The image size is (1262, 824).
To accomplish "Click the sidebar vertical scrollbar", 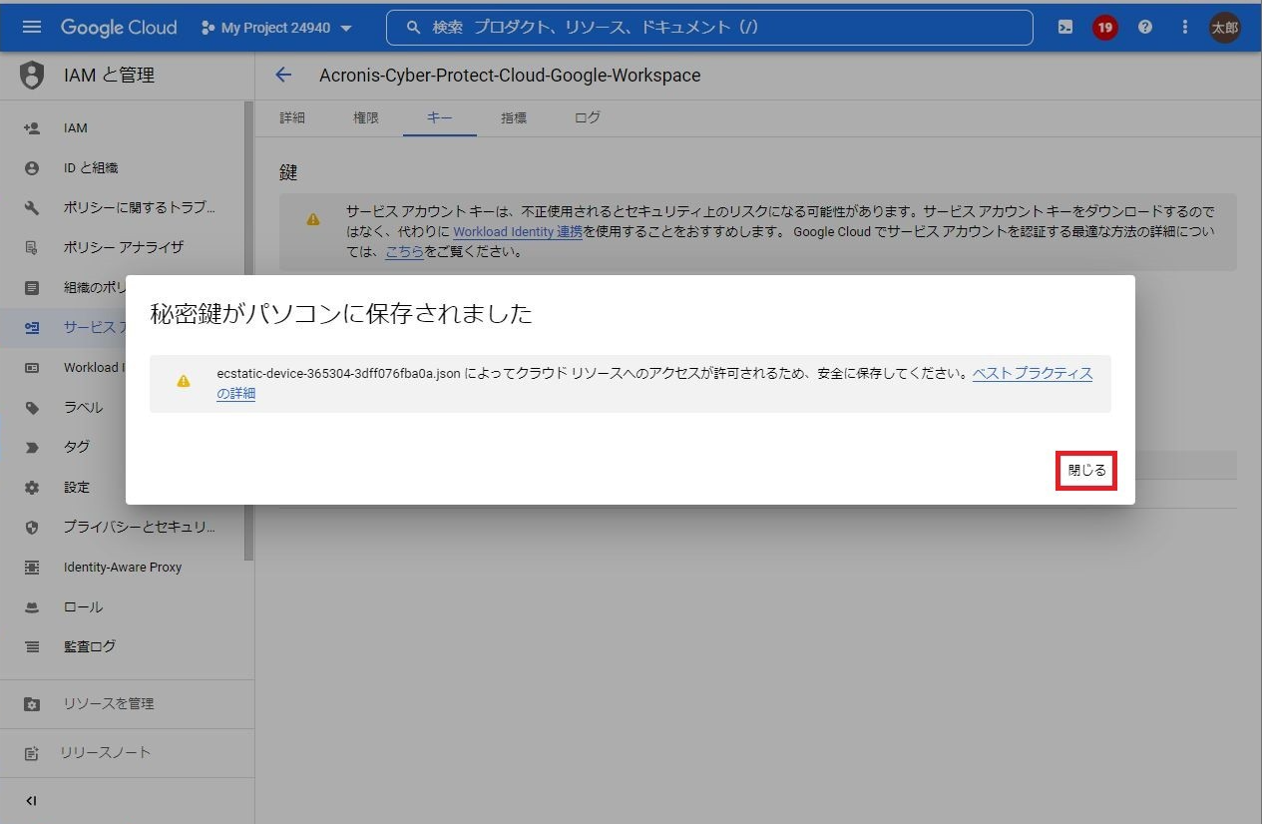I will click(x=249, y=331).
